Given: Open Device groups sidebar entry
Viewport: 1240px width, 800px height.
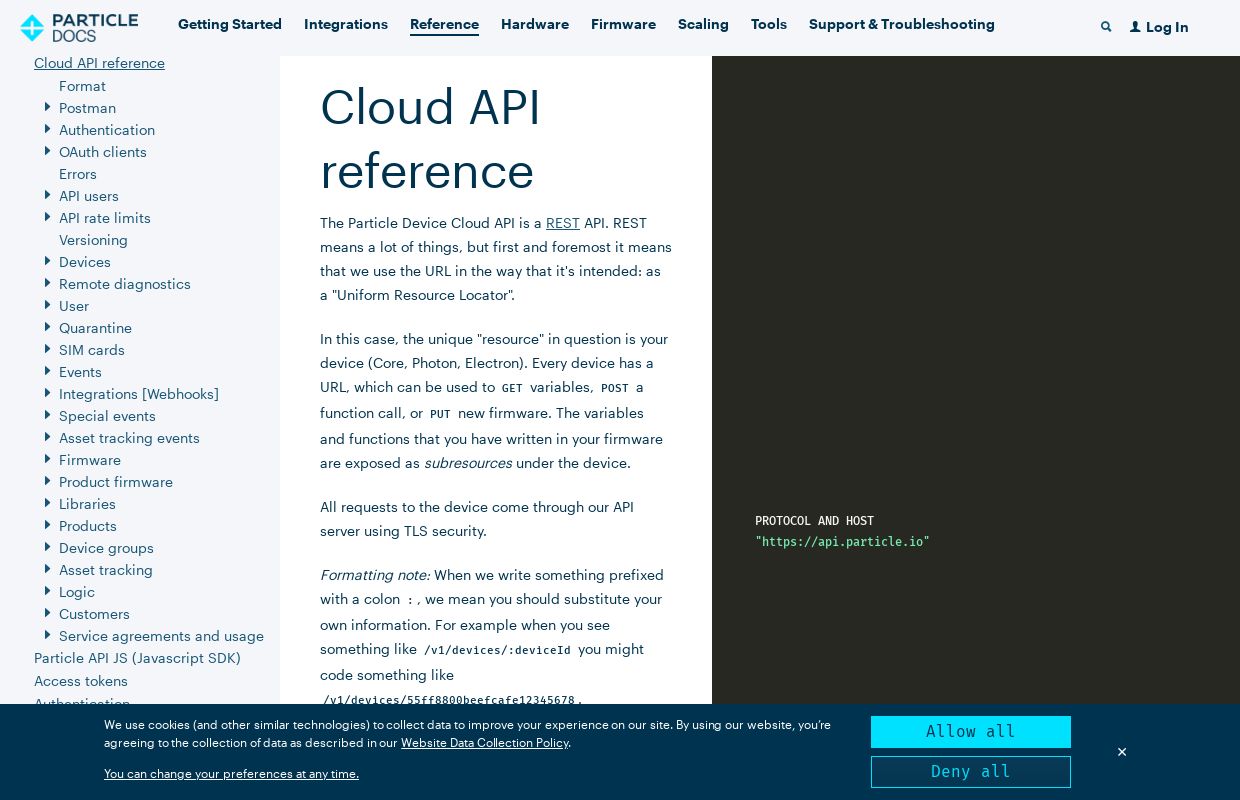Looking at the screenshot, I should coord(106,548).
